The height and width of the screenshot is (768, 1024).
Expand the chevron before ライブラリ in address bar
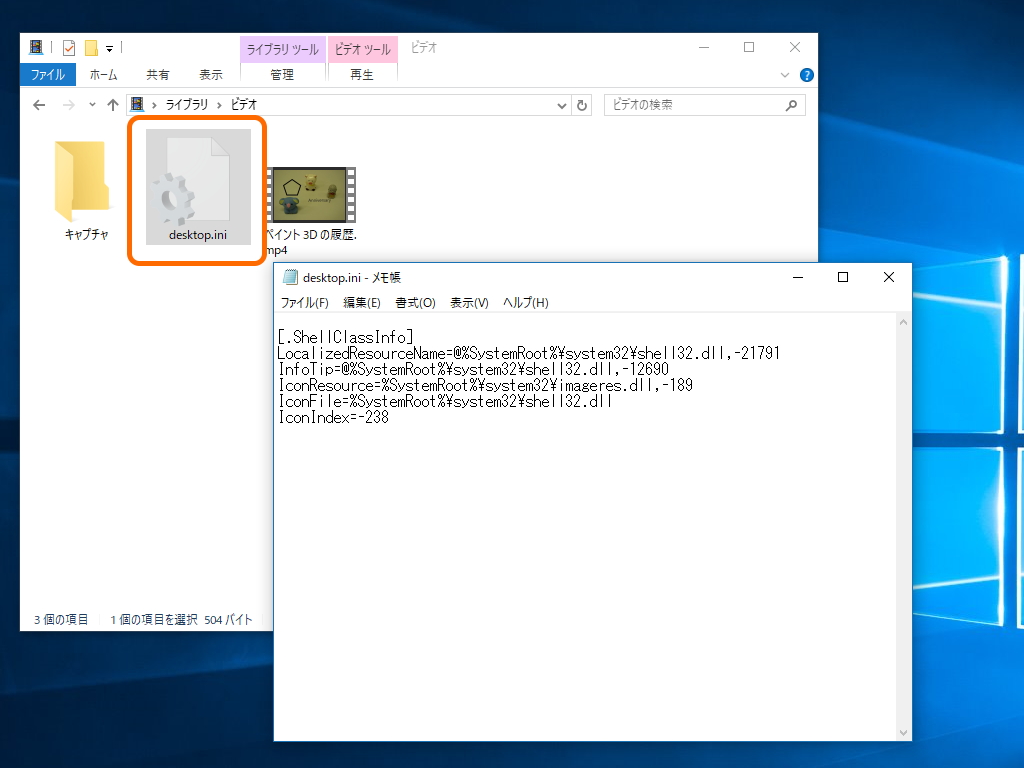pos(154,104)
